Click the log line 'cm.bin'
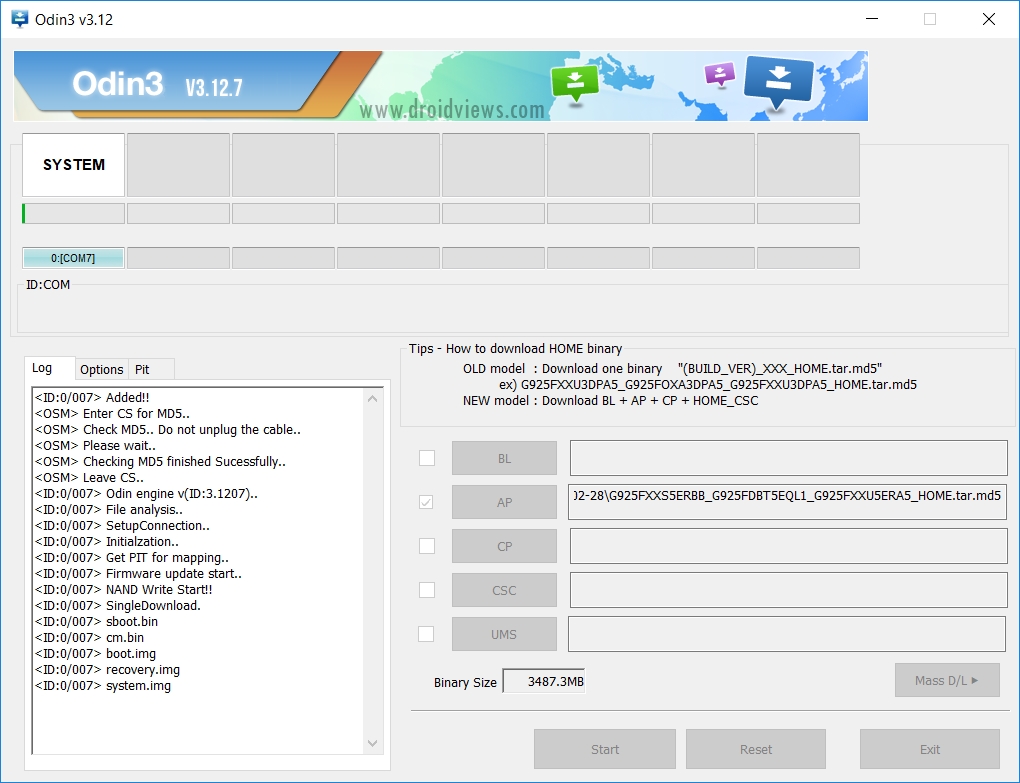This screenshot has width=1020, height=783. tap(89, 637)
